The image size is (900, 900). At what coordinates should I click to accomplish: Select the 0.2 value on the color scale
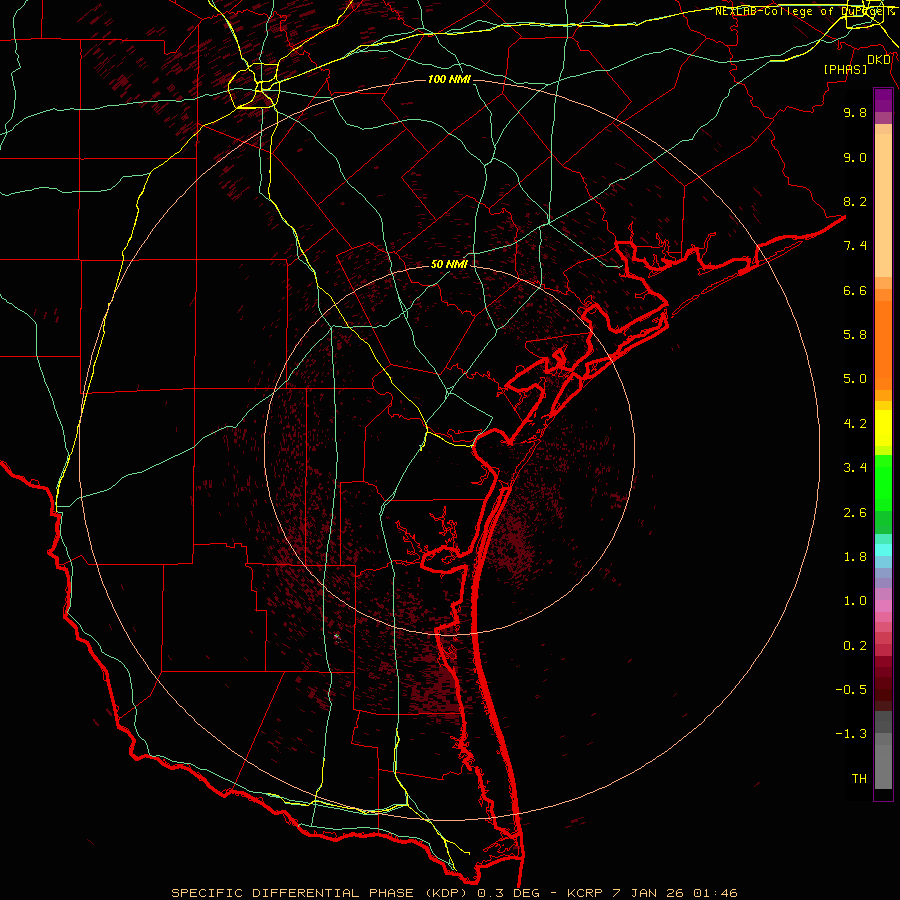tap(855, 645)
